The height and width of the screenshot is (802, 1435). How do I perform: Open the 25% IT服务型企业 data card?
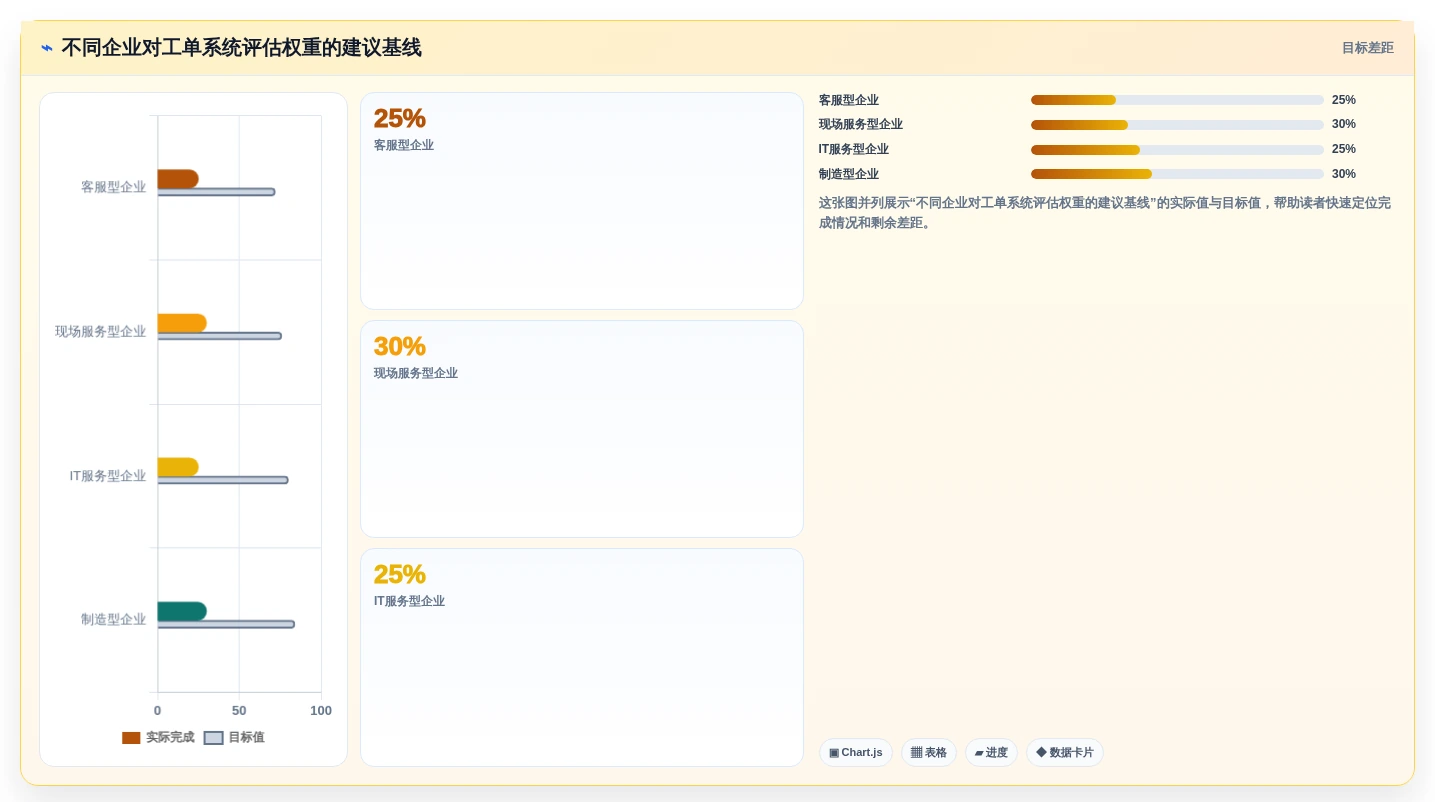pyautogui.click(x=582, y=657)
